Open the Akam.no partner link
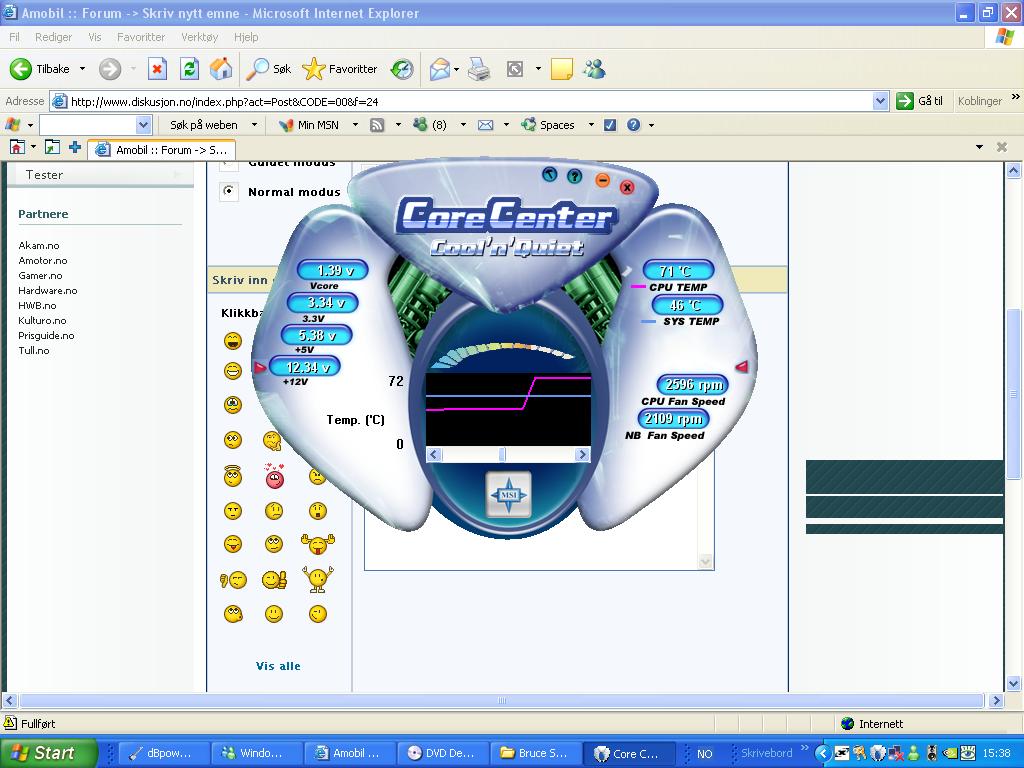 39,246
